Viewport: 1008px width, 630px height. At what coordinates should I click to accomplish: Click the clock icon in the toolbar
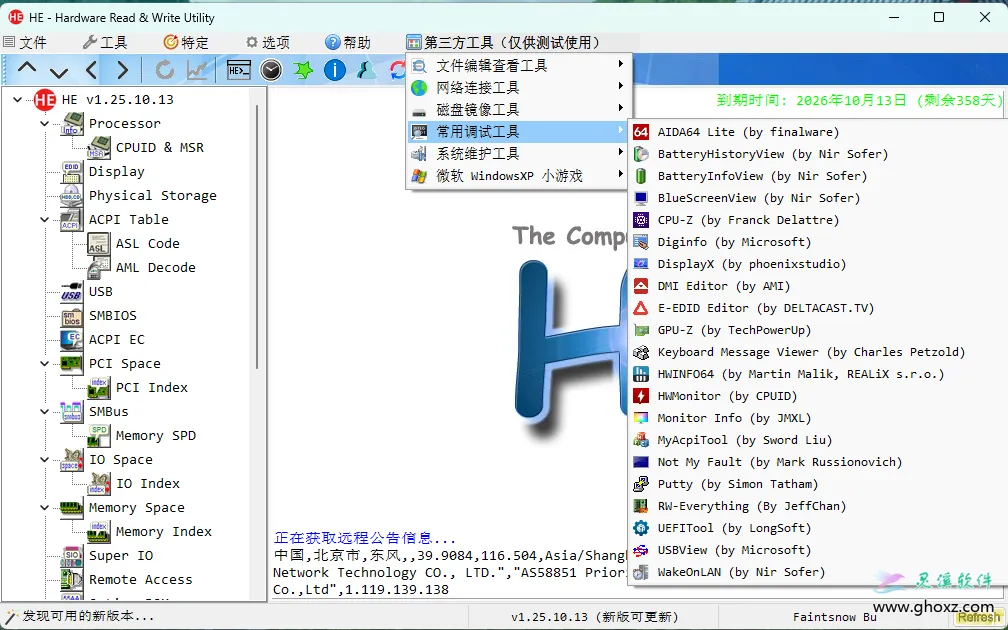coord(270,70)
